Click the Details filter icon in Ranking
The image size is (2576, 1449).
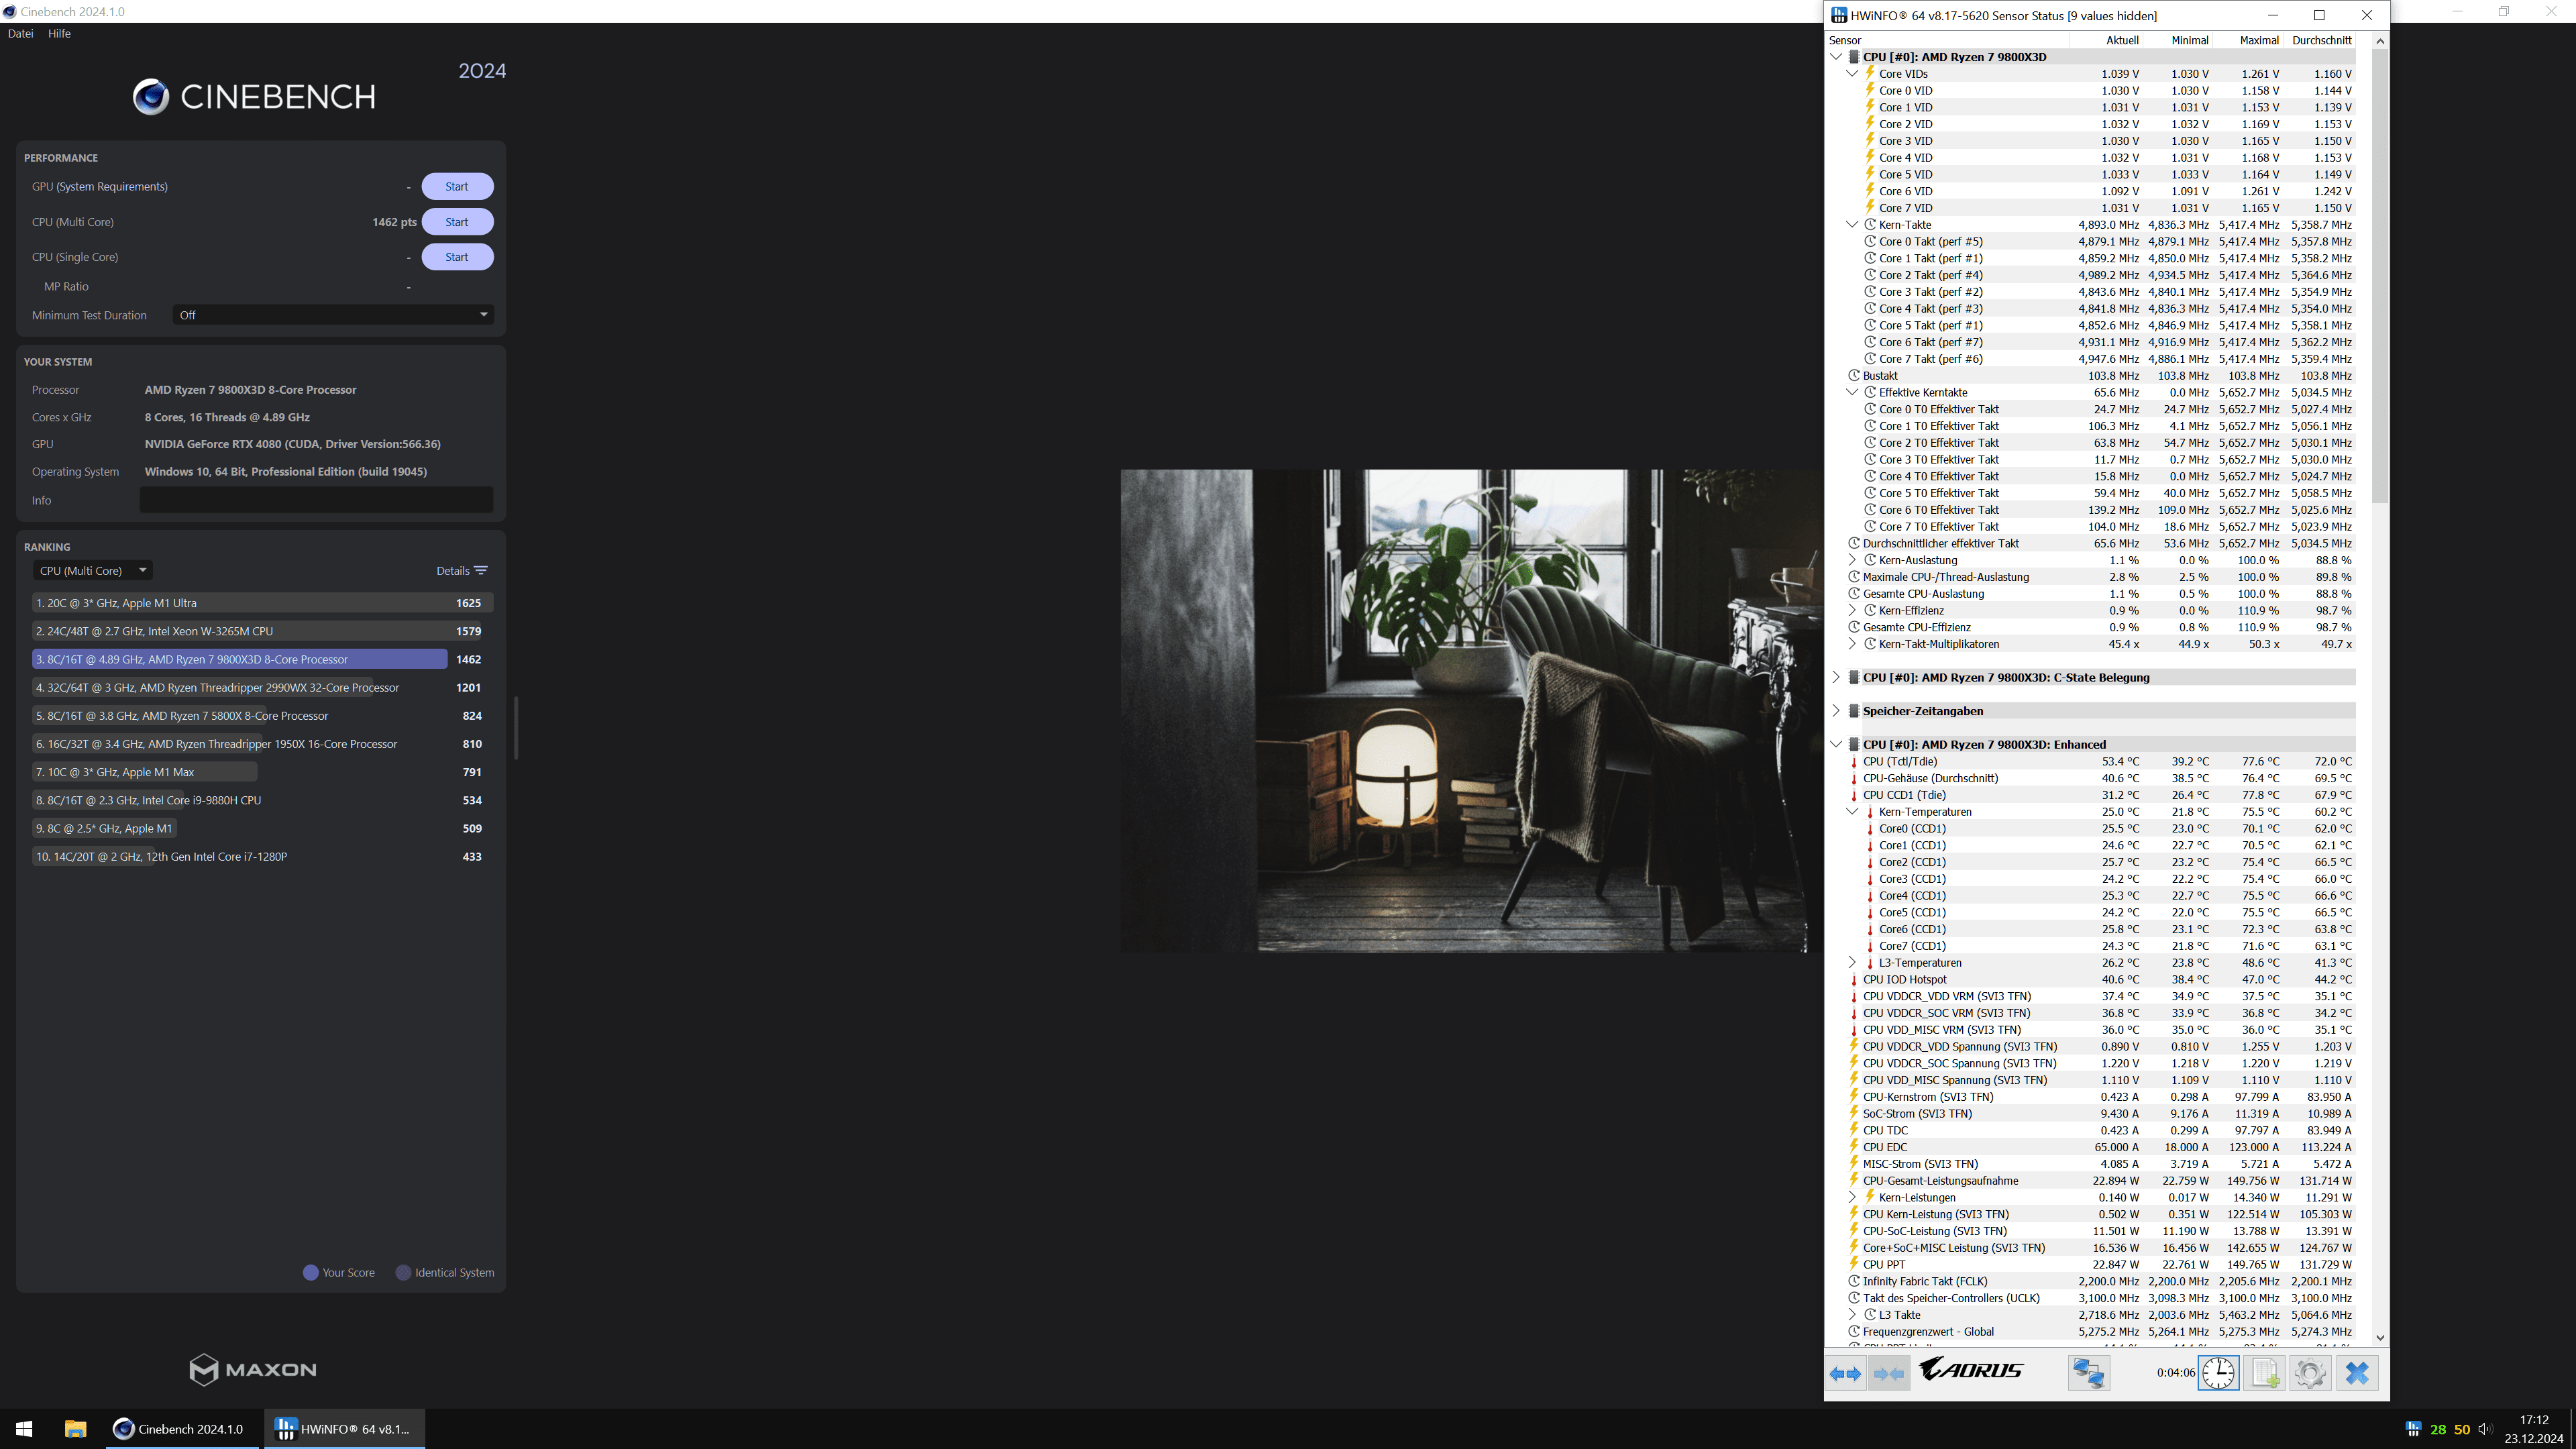click(481, 571)
